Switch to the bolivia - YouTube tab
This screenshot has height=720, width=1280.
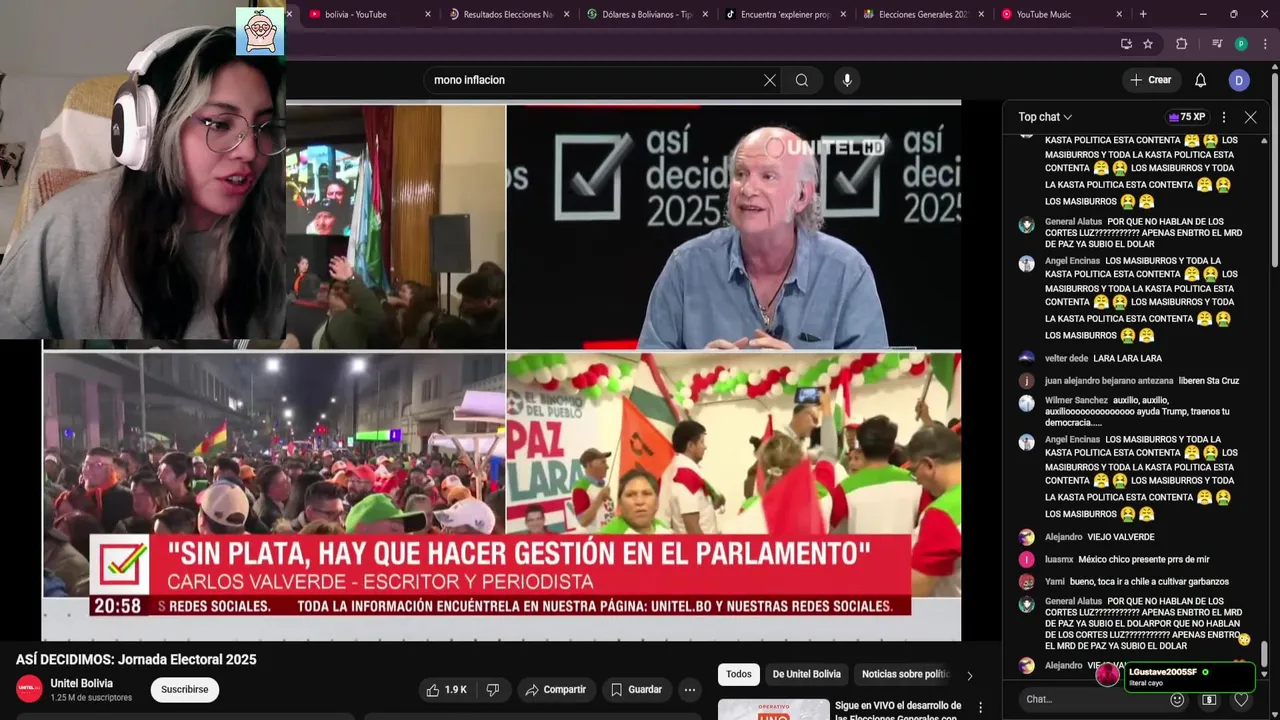point(355,14)
